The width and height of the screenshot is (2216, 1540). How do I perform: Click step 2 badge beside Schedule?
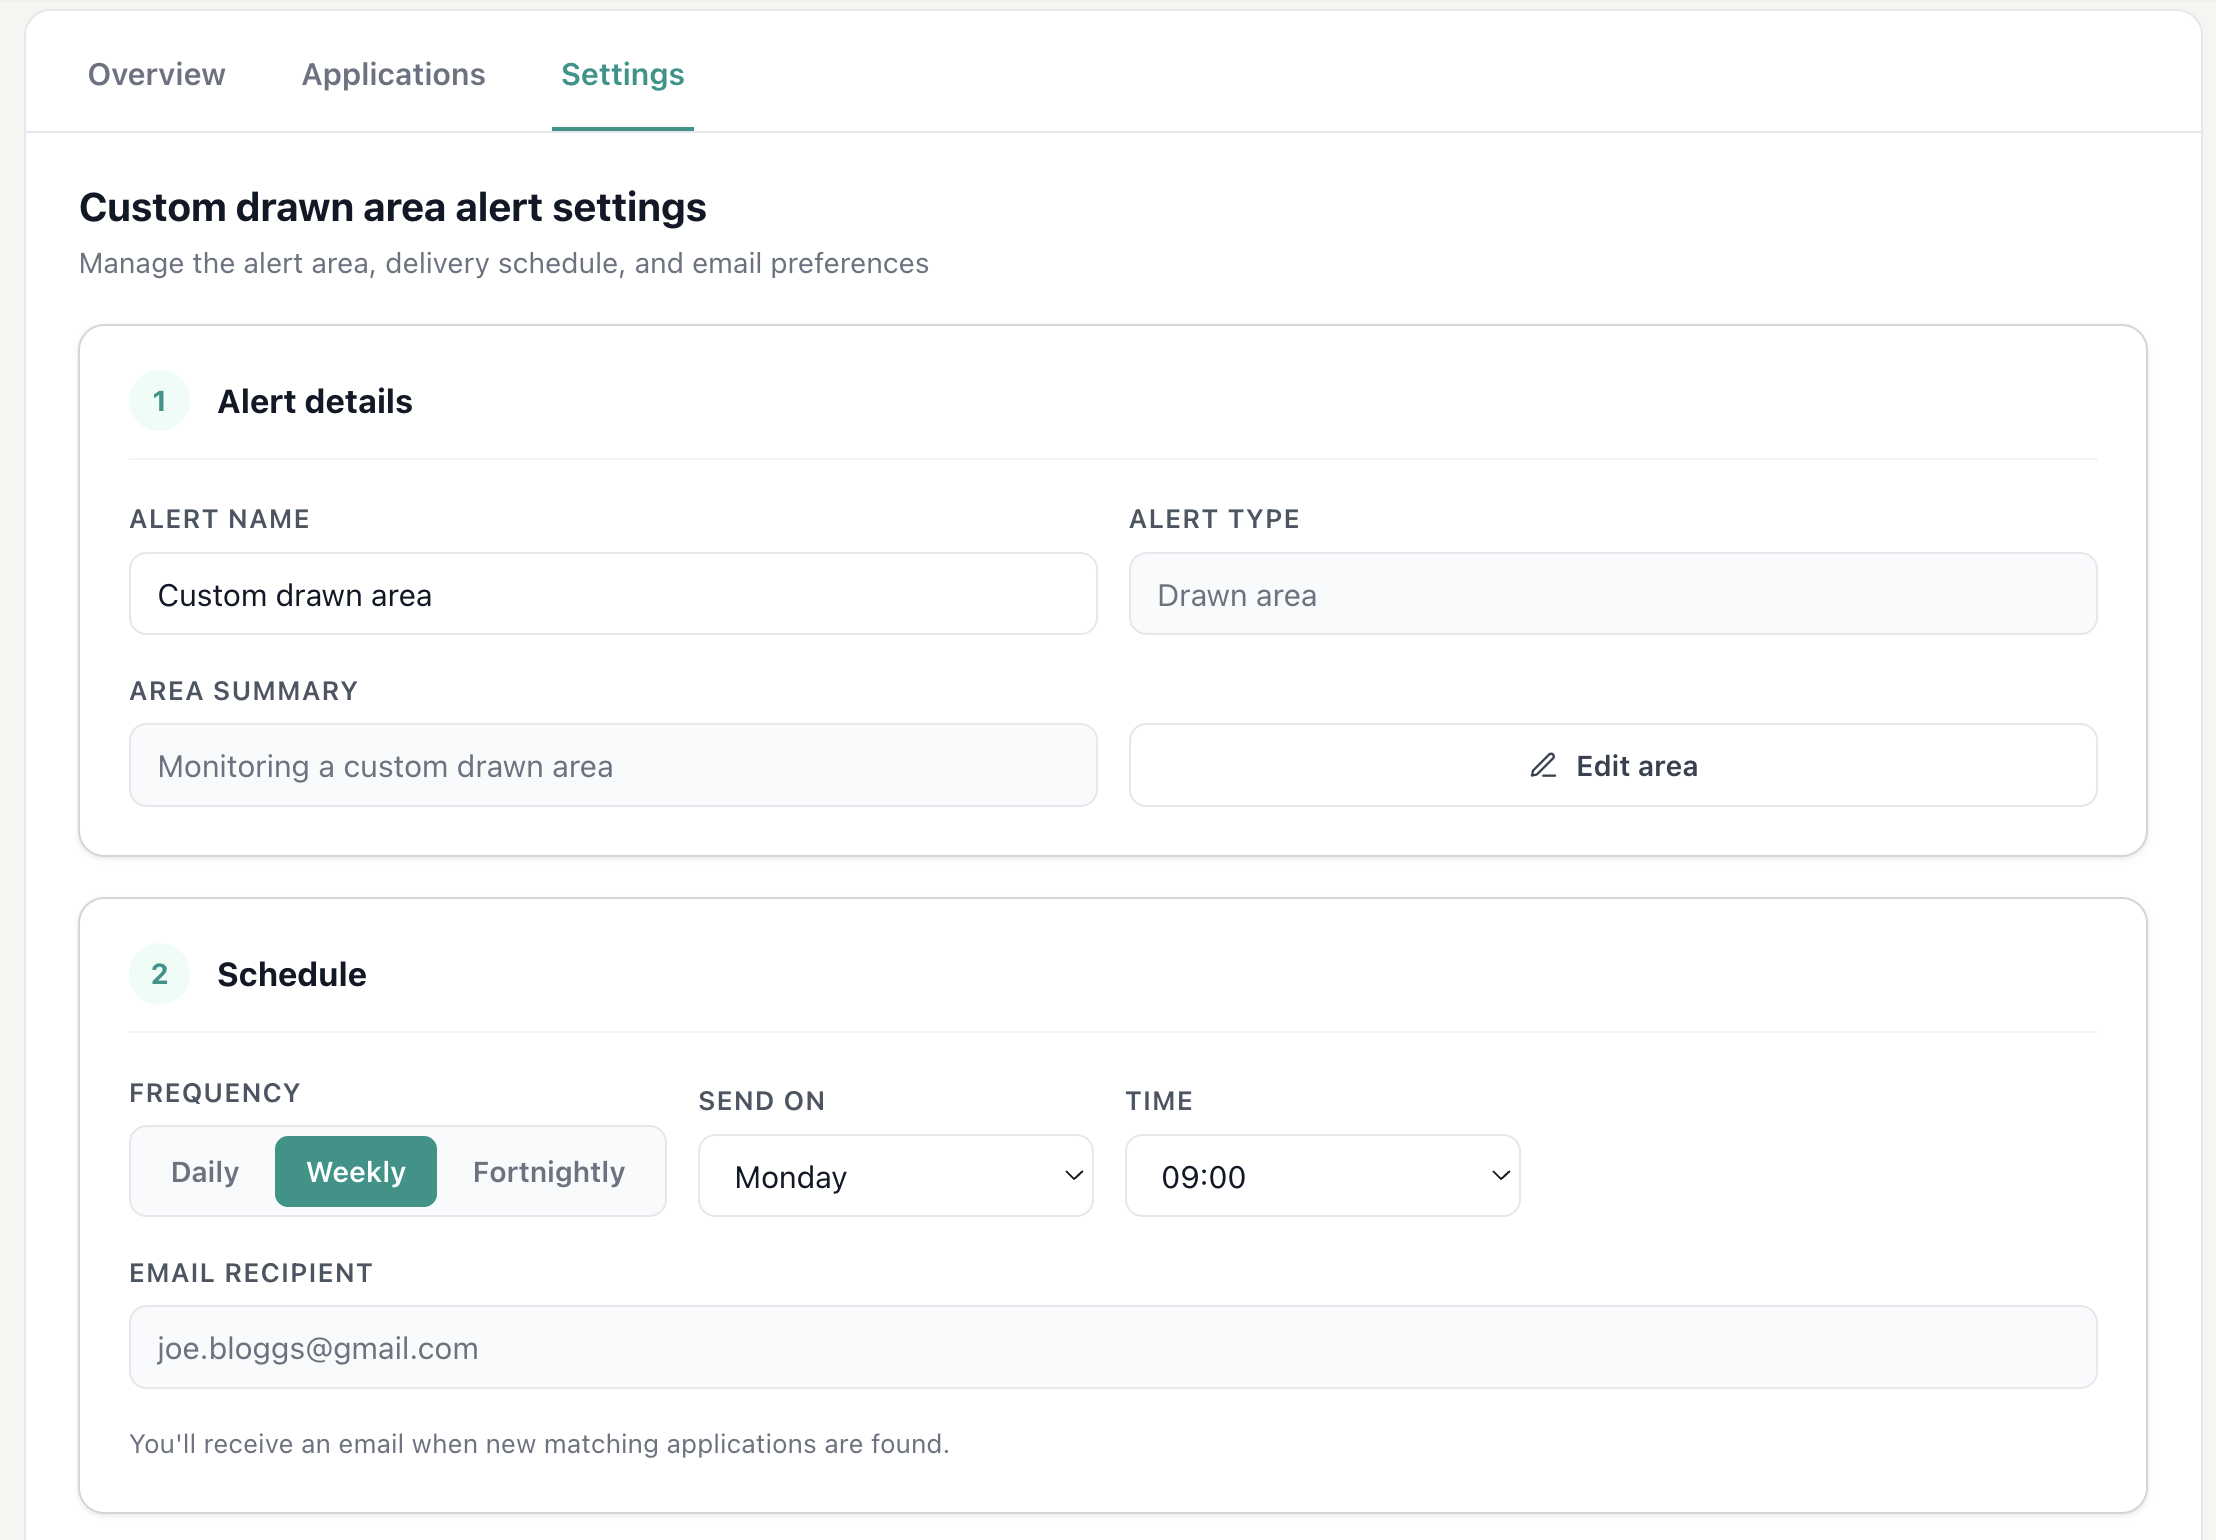pos(159,974)
